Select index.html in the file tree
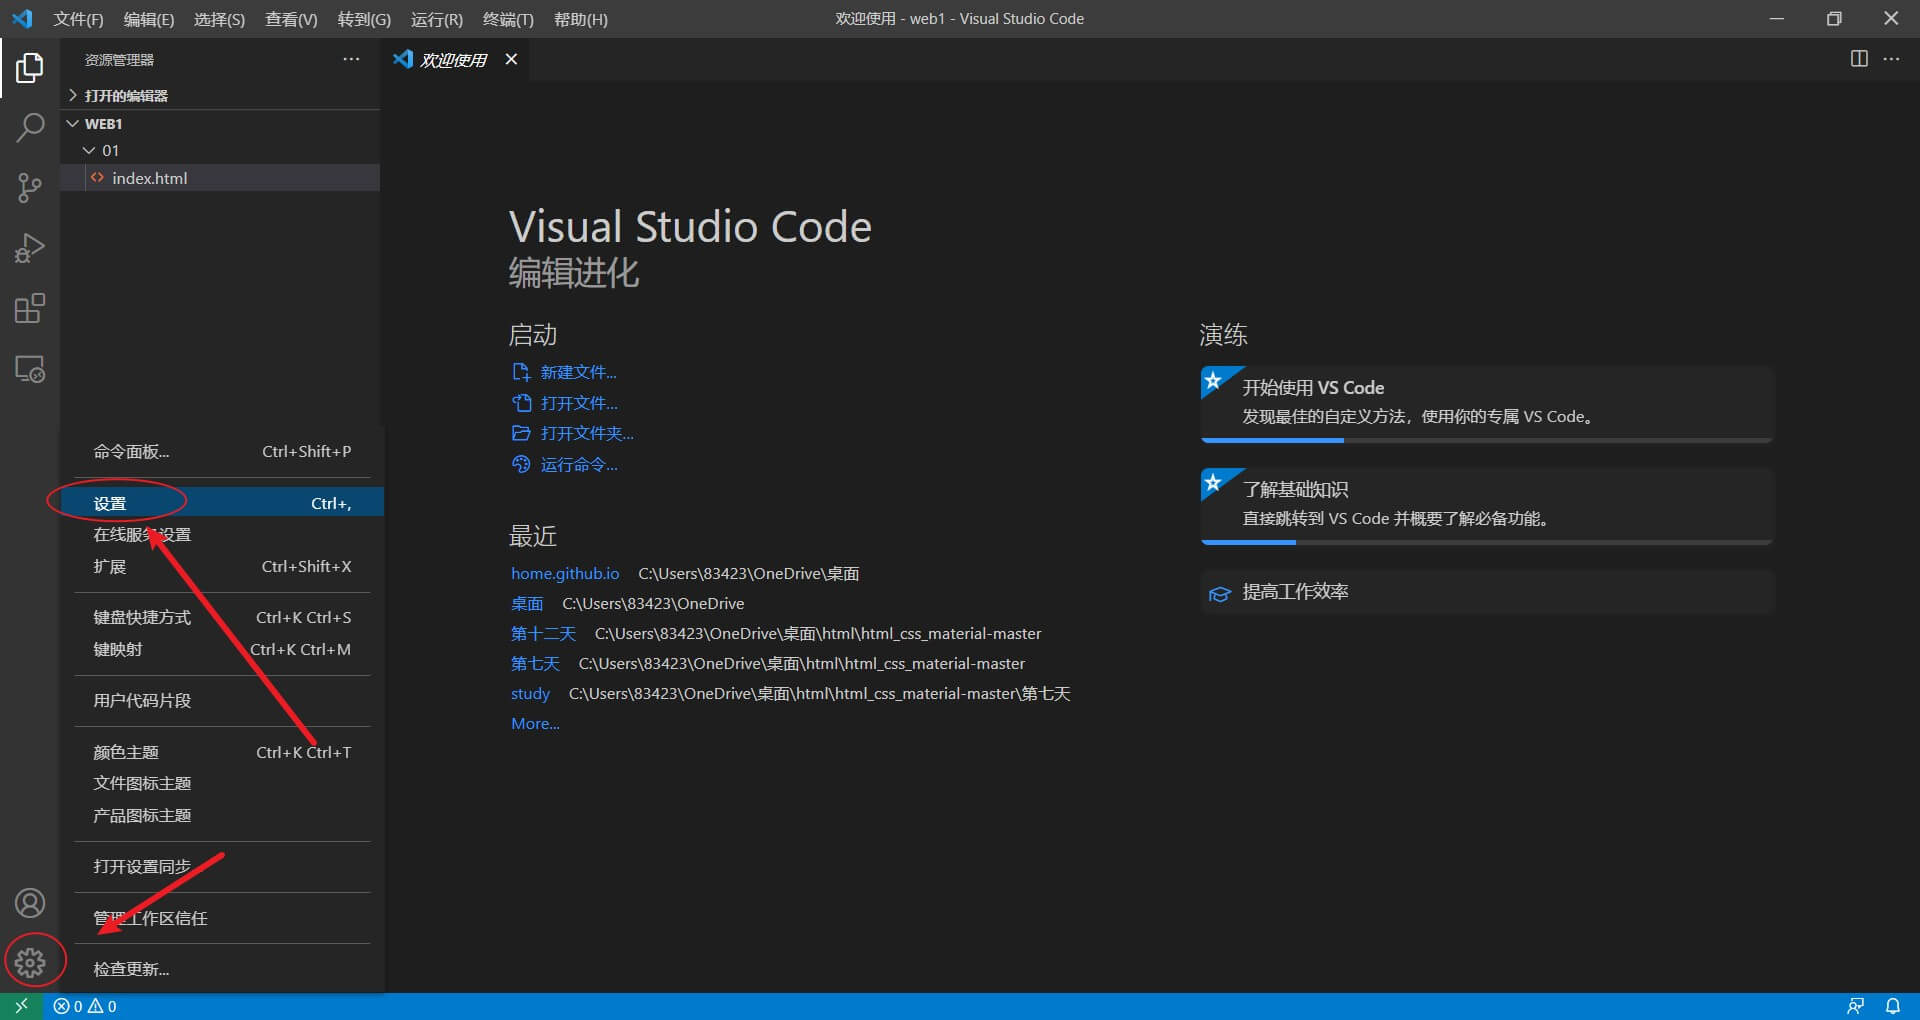The width and height of the screenshot is (1920, 1020). (x=220, y=178)
